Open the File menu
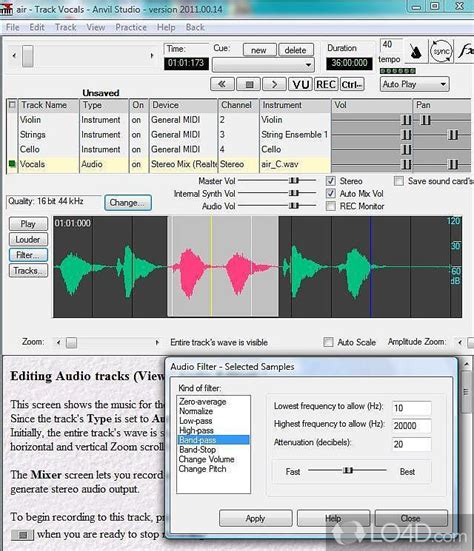The image size is (474, 551). click(13, 27)
